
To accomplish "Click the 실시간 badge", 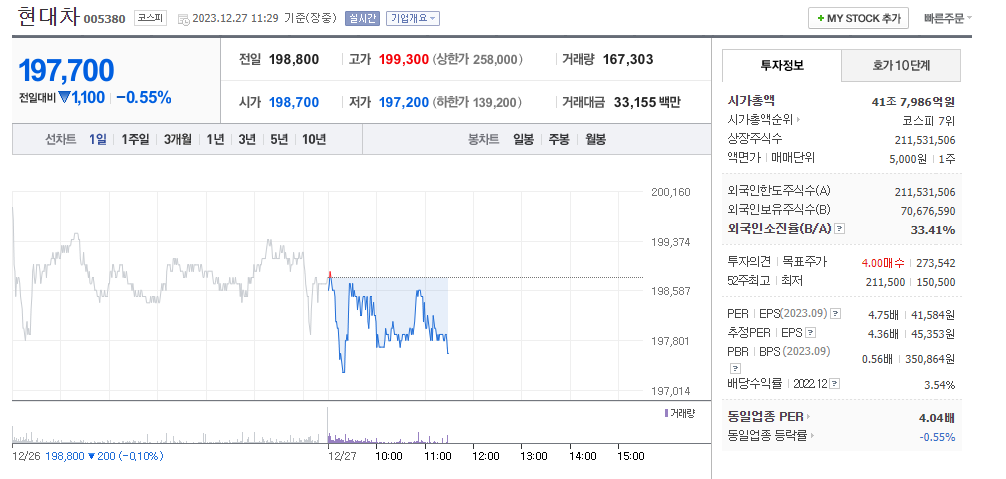I will coord(362,19).
